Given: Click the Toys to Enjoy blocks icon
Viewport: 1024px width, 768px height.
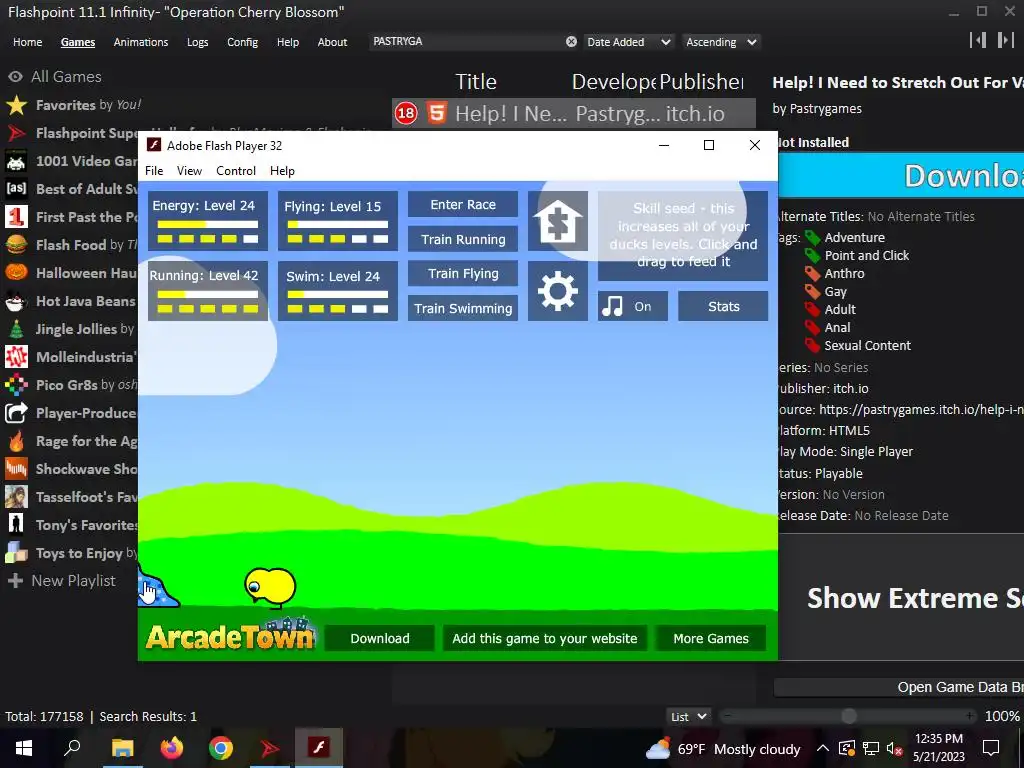Looking at the screenshot, I should (x=16, y=553).
